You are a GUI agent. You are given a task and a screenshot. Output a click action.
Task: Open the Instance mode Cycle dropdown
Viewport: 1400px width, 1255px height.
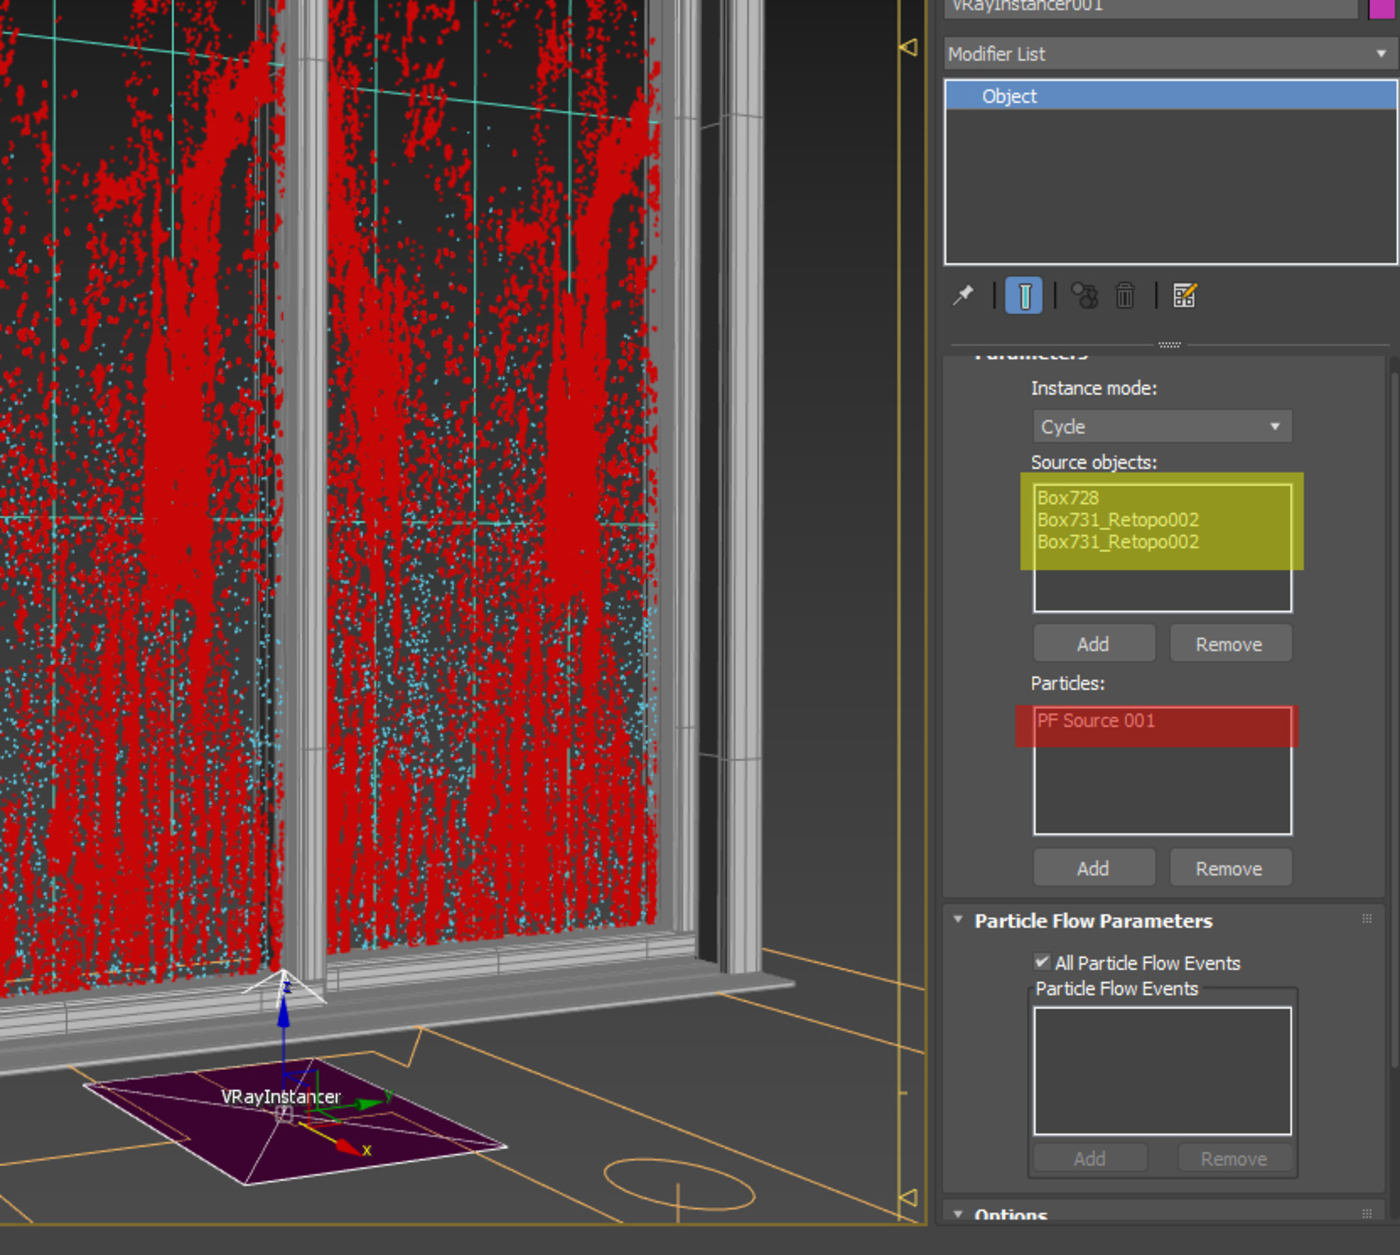click(1162, 427)
